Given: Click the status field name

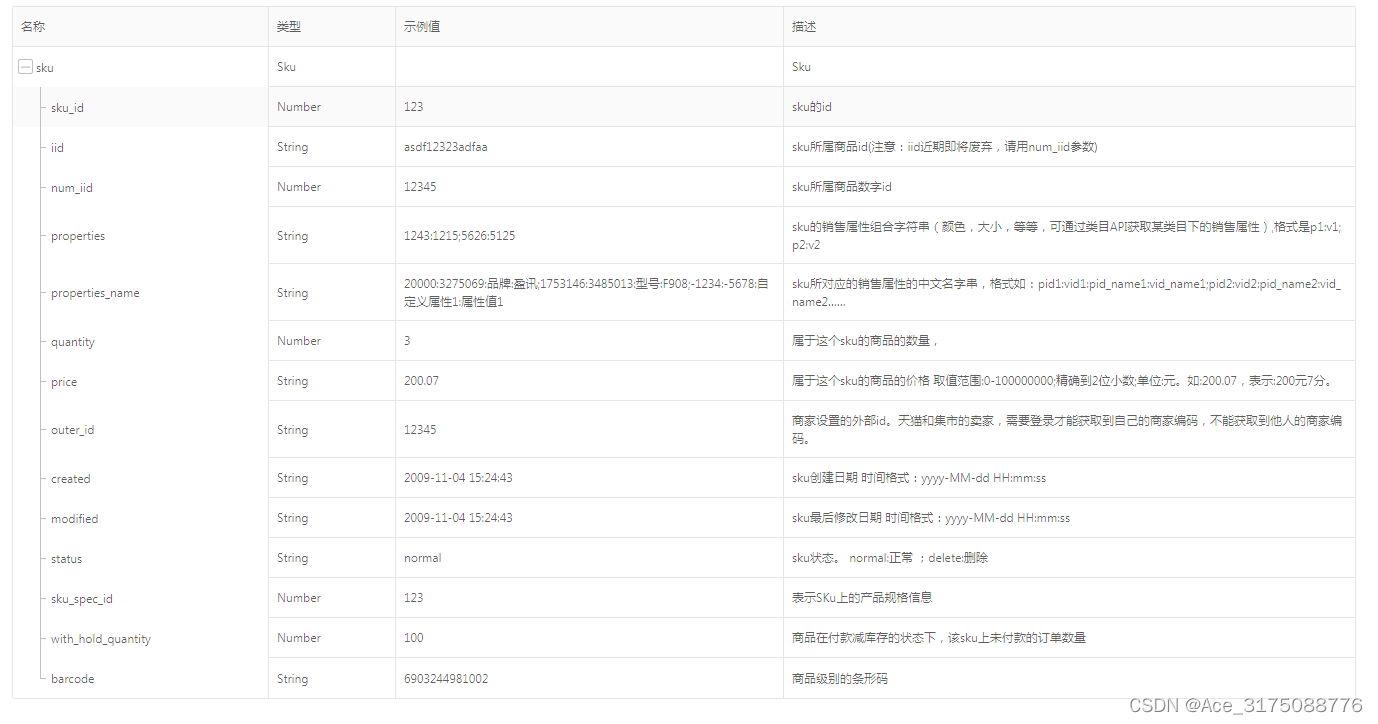Looking at the screenshot, I should click(x=64, y=558).
